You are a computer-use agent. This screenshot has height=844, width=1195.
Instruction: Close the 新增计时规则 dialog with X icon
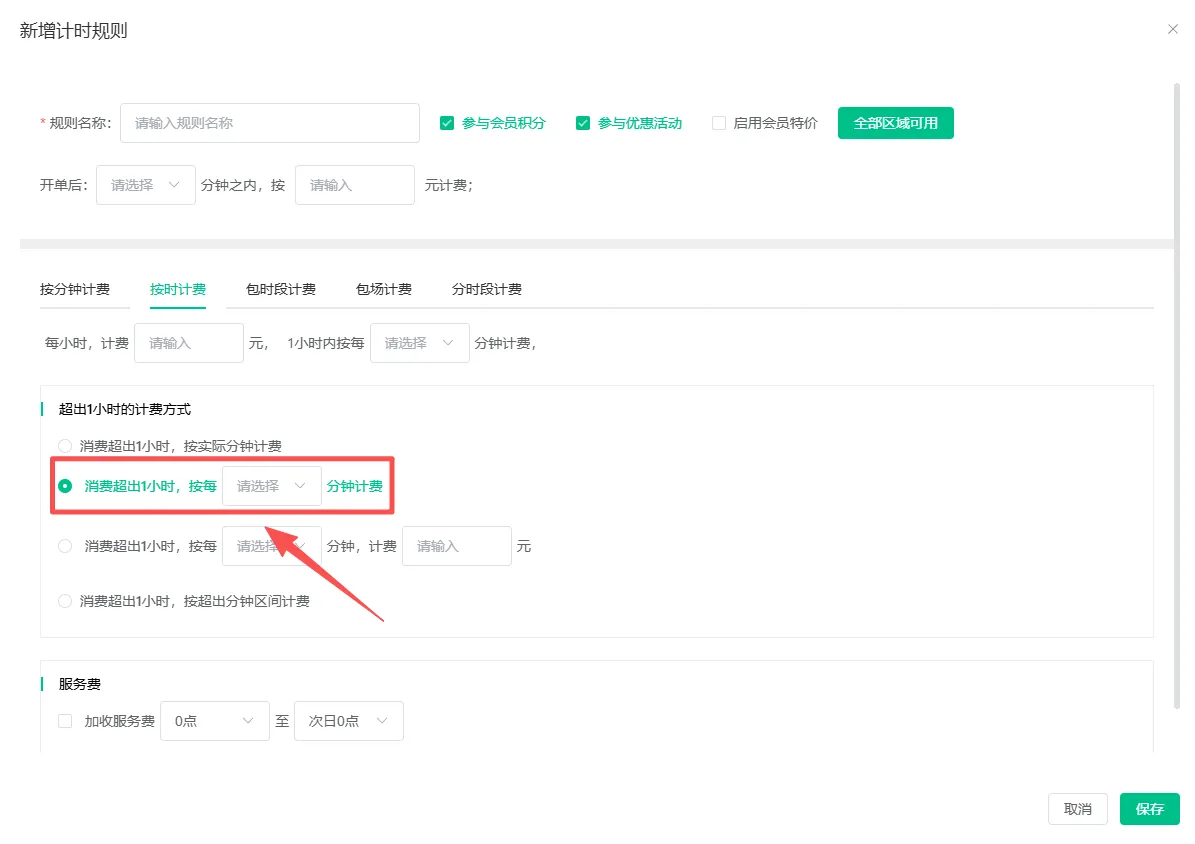[1173, 30]
